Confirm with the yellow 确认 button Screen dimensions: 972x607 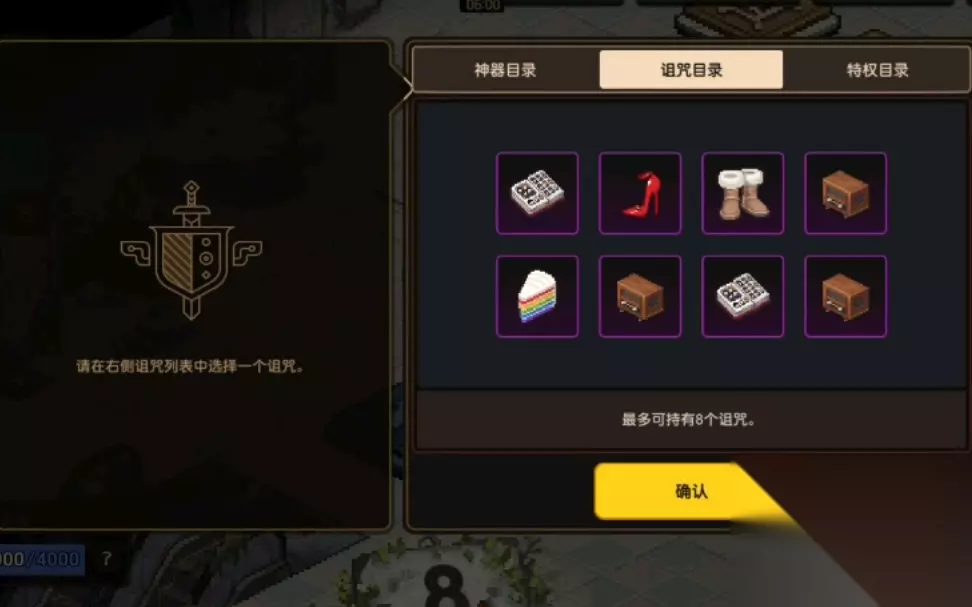(x=691, y=491)
